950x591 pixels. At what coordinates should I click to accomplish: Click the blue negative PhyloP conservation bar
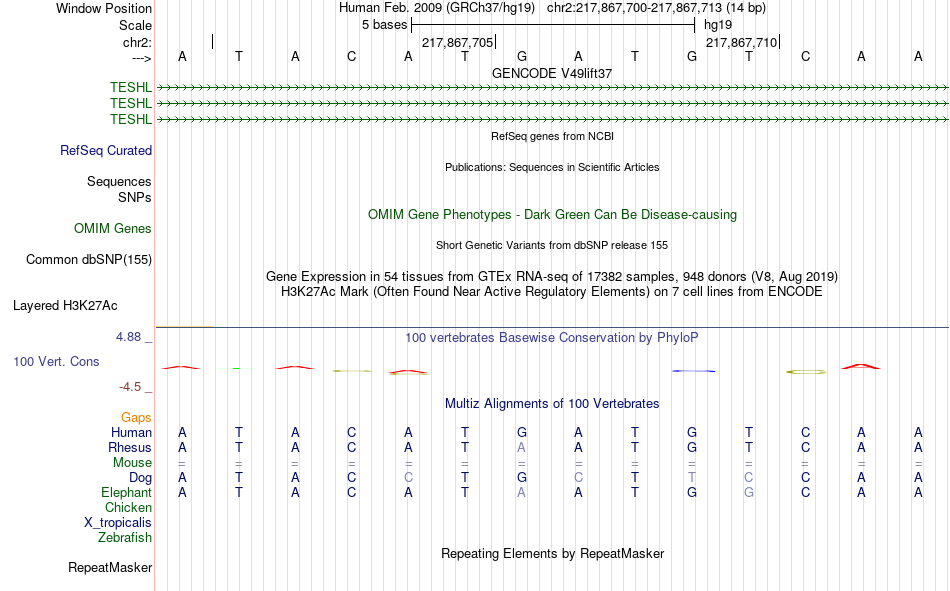click(x=694, y=370)
